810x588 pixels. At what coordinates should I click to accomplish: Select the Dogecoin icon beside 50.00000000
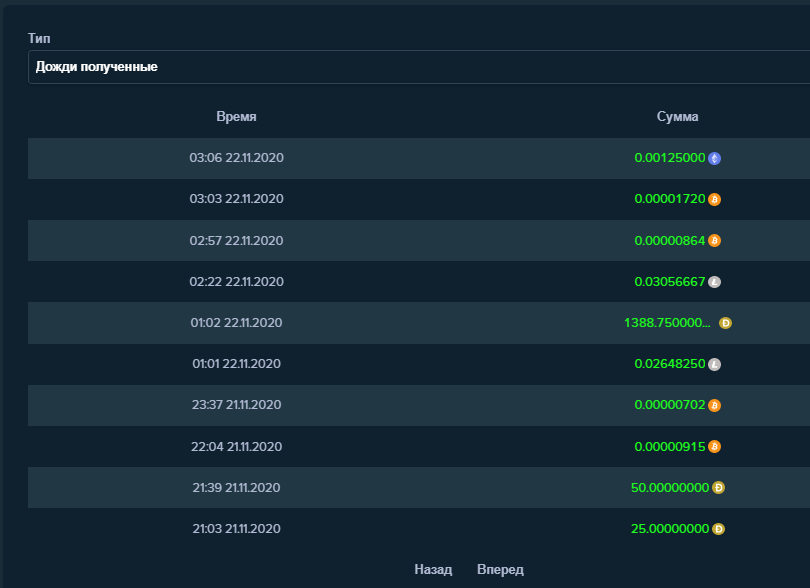[718, 488]
